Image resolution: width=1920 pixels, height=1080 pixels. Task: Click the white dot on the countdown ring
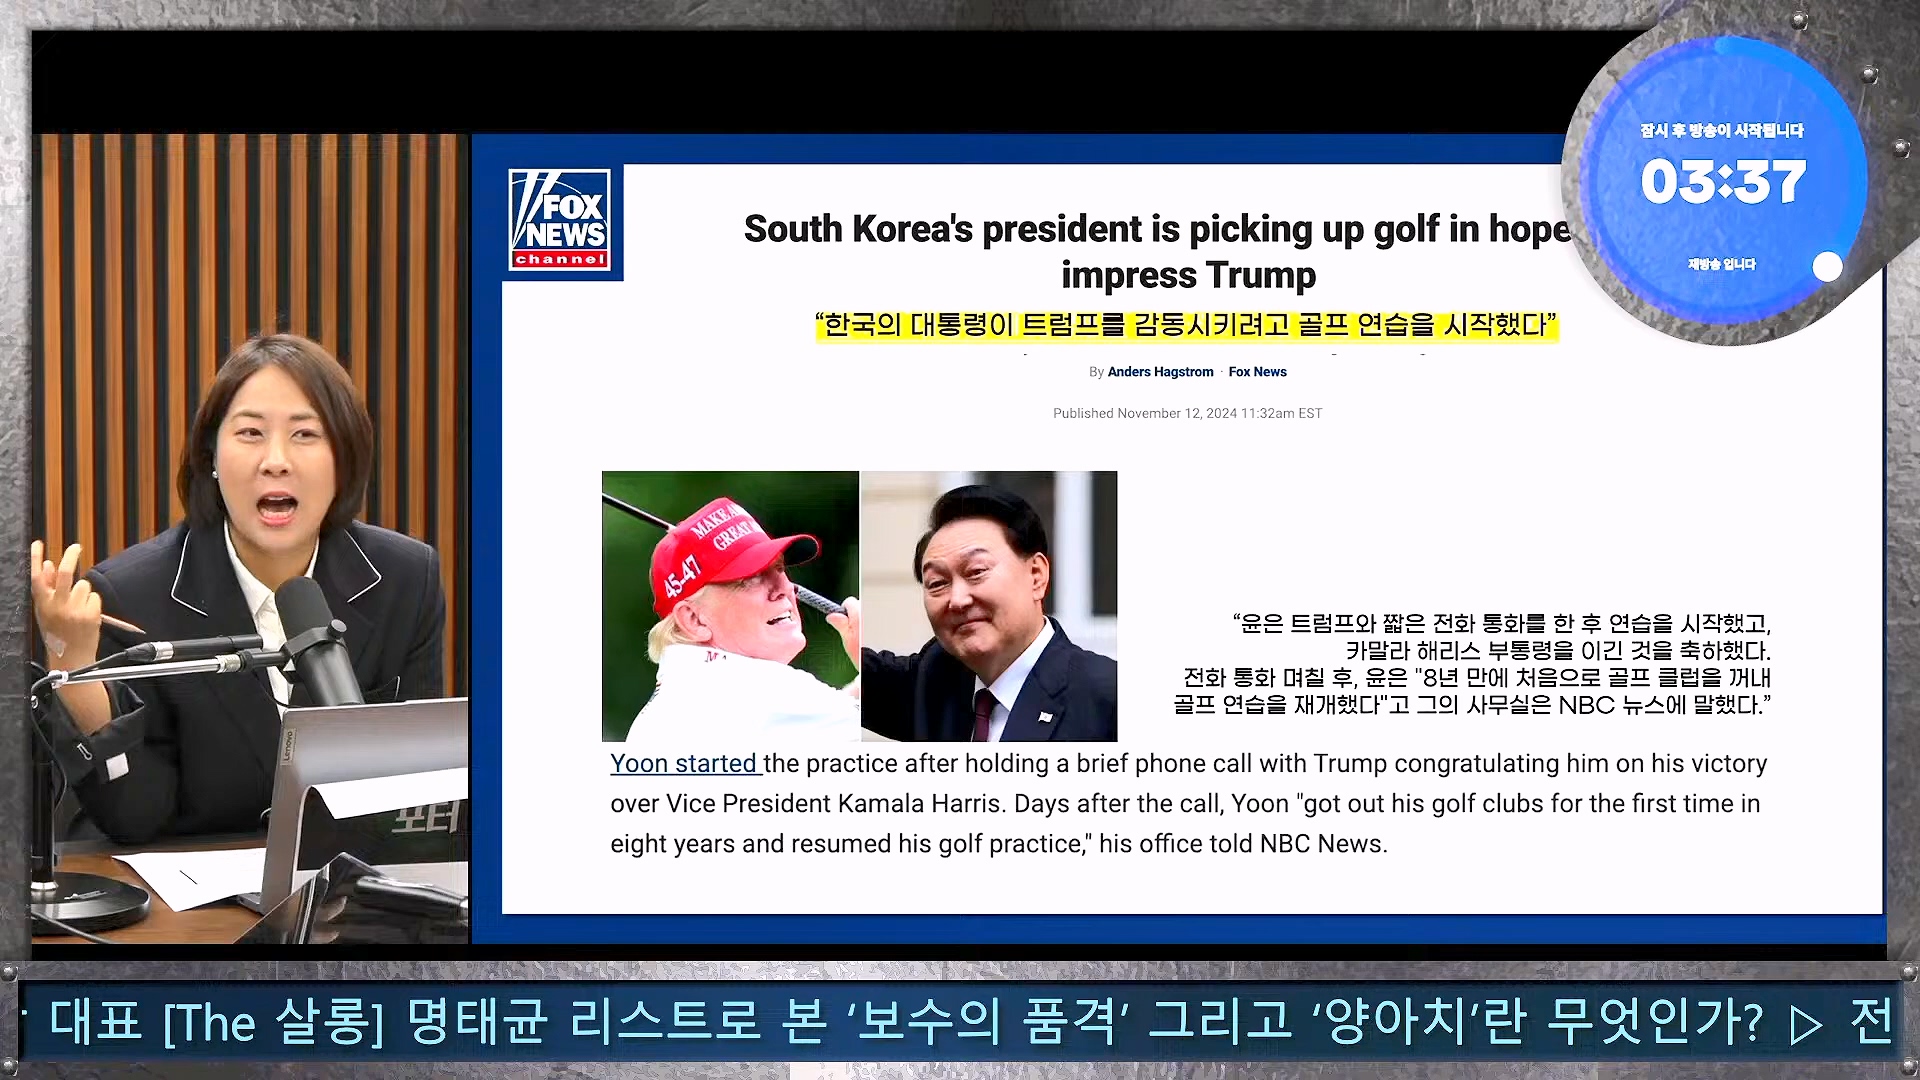pos(1827,266)
